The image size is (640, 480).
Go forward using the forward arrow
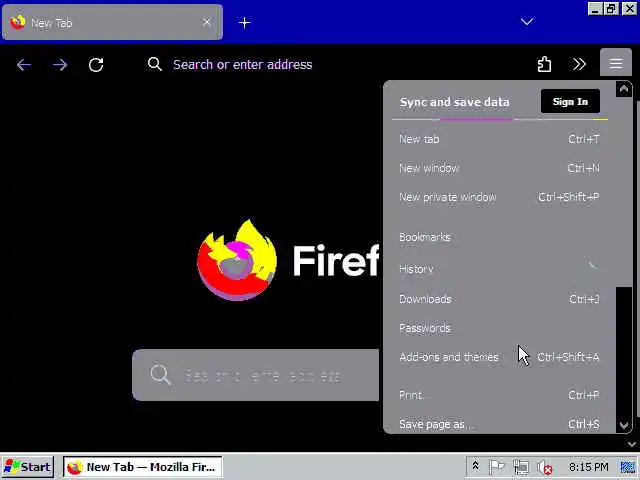[x=60, y=64]
